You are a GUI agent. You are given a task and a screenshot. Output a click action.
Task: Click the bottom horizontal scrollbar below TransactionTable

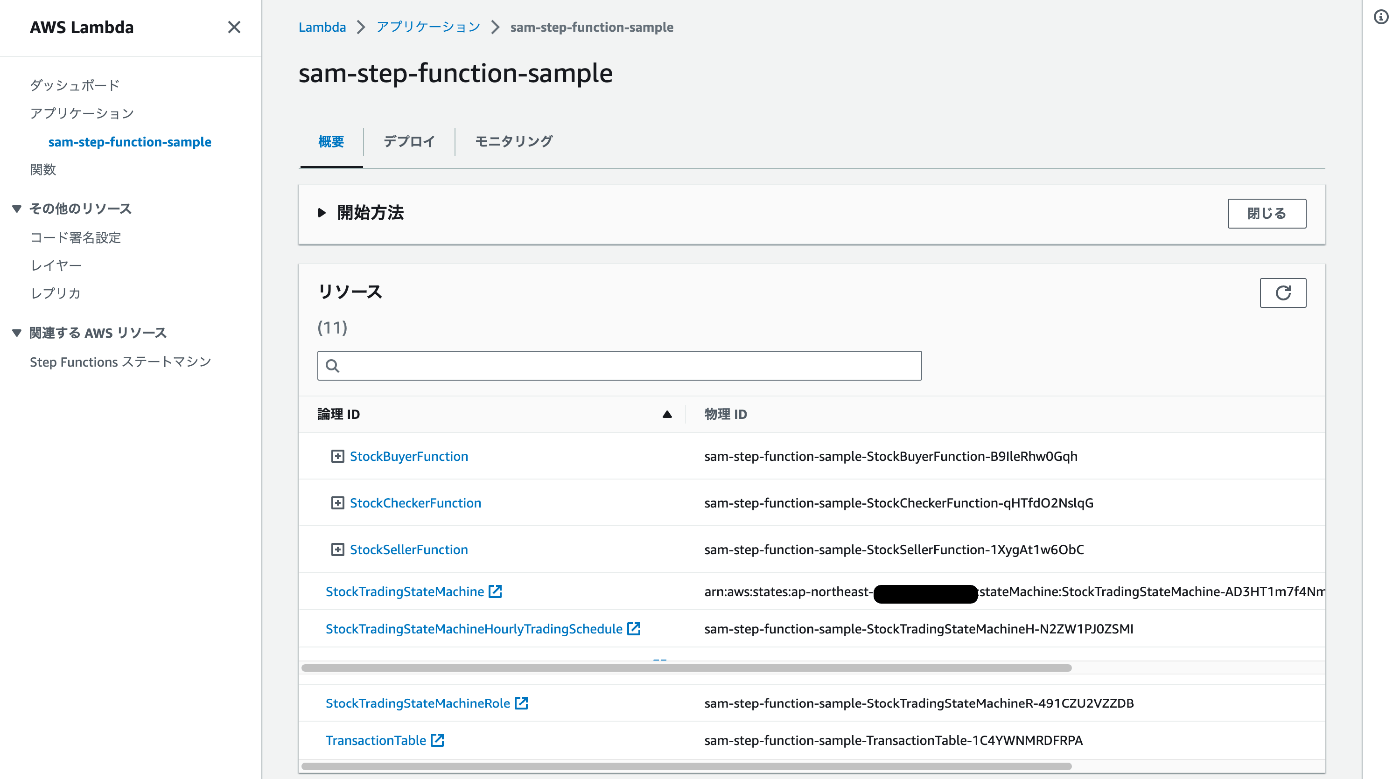point(686,767)
